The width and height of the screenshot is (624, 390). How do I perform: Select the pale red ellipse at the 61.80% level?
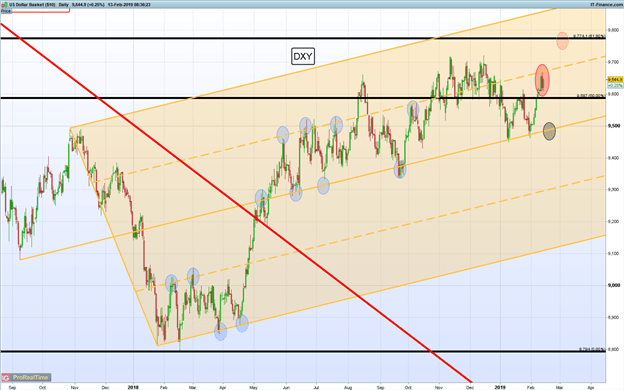(x=562, y=40)
